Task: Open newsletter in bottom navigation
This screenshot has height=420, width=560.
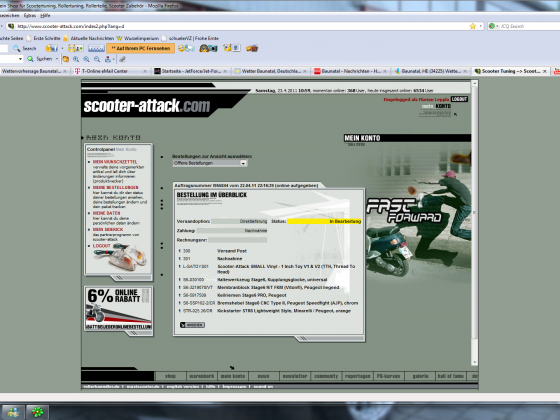Action: coord(295,376)
